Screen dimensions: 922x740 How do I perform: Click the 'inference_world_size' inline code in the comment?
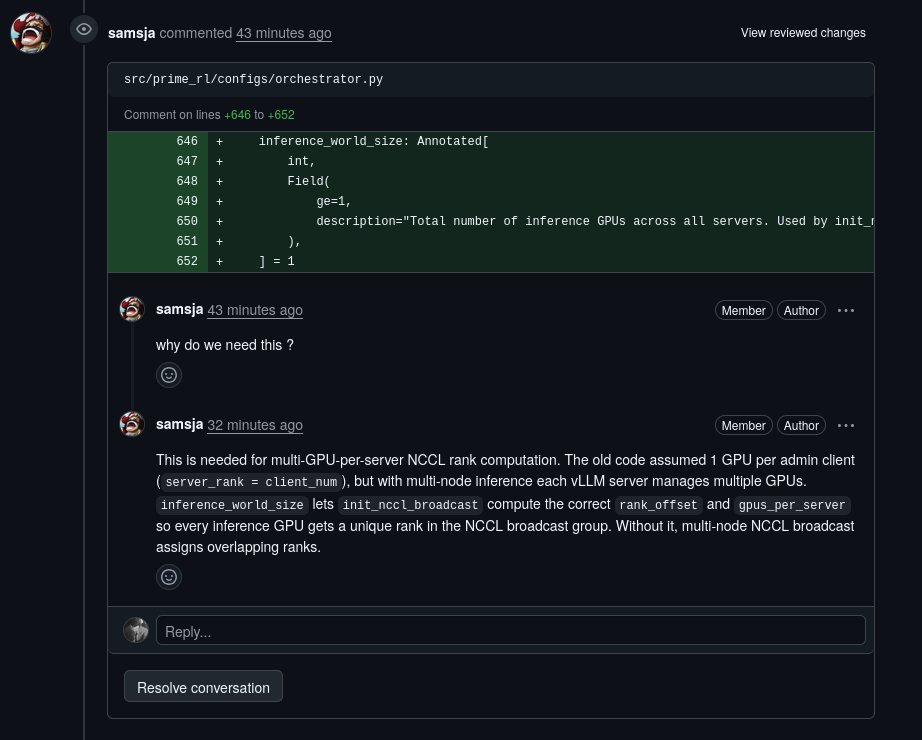(232, 505)
